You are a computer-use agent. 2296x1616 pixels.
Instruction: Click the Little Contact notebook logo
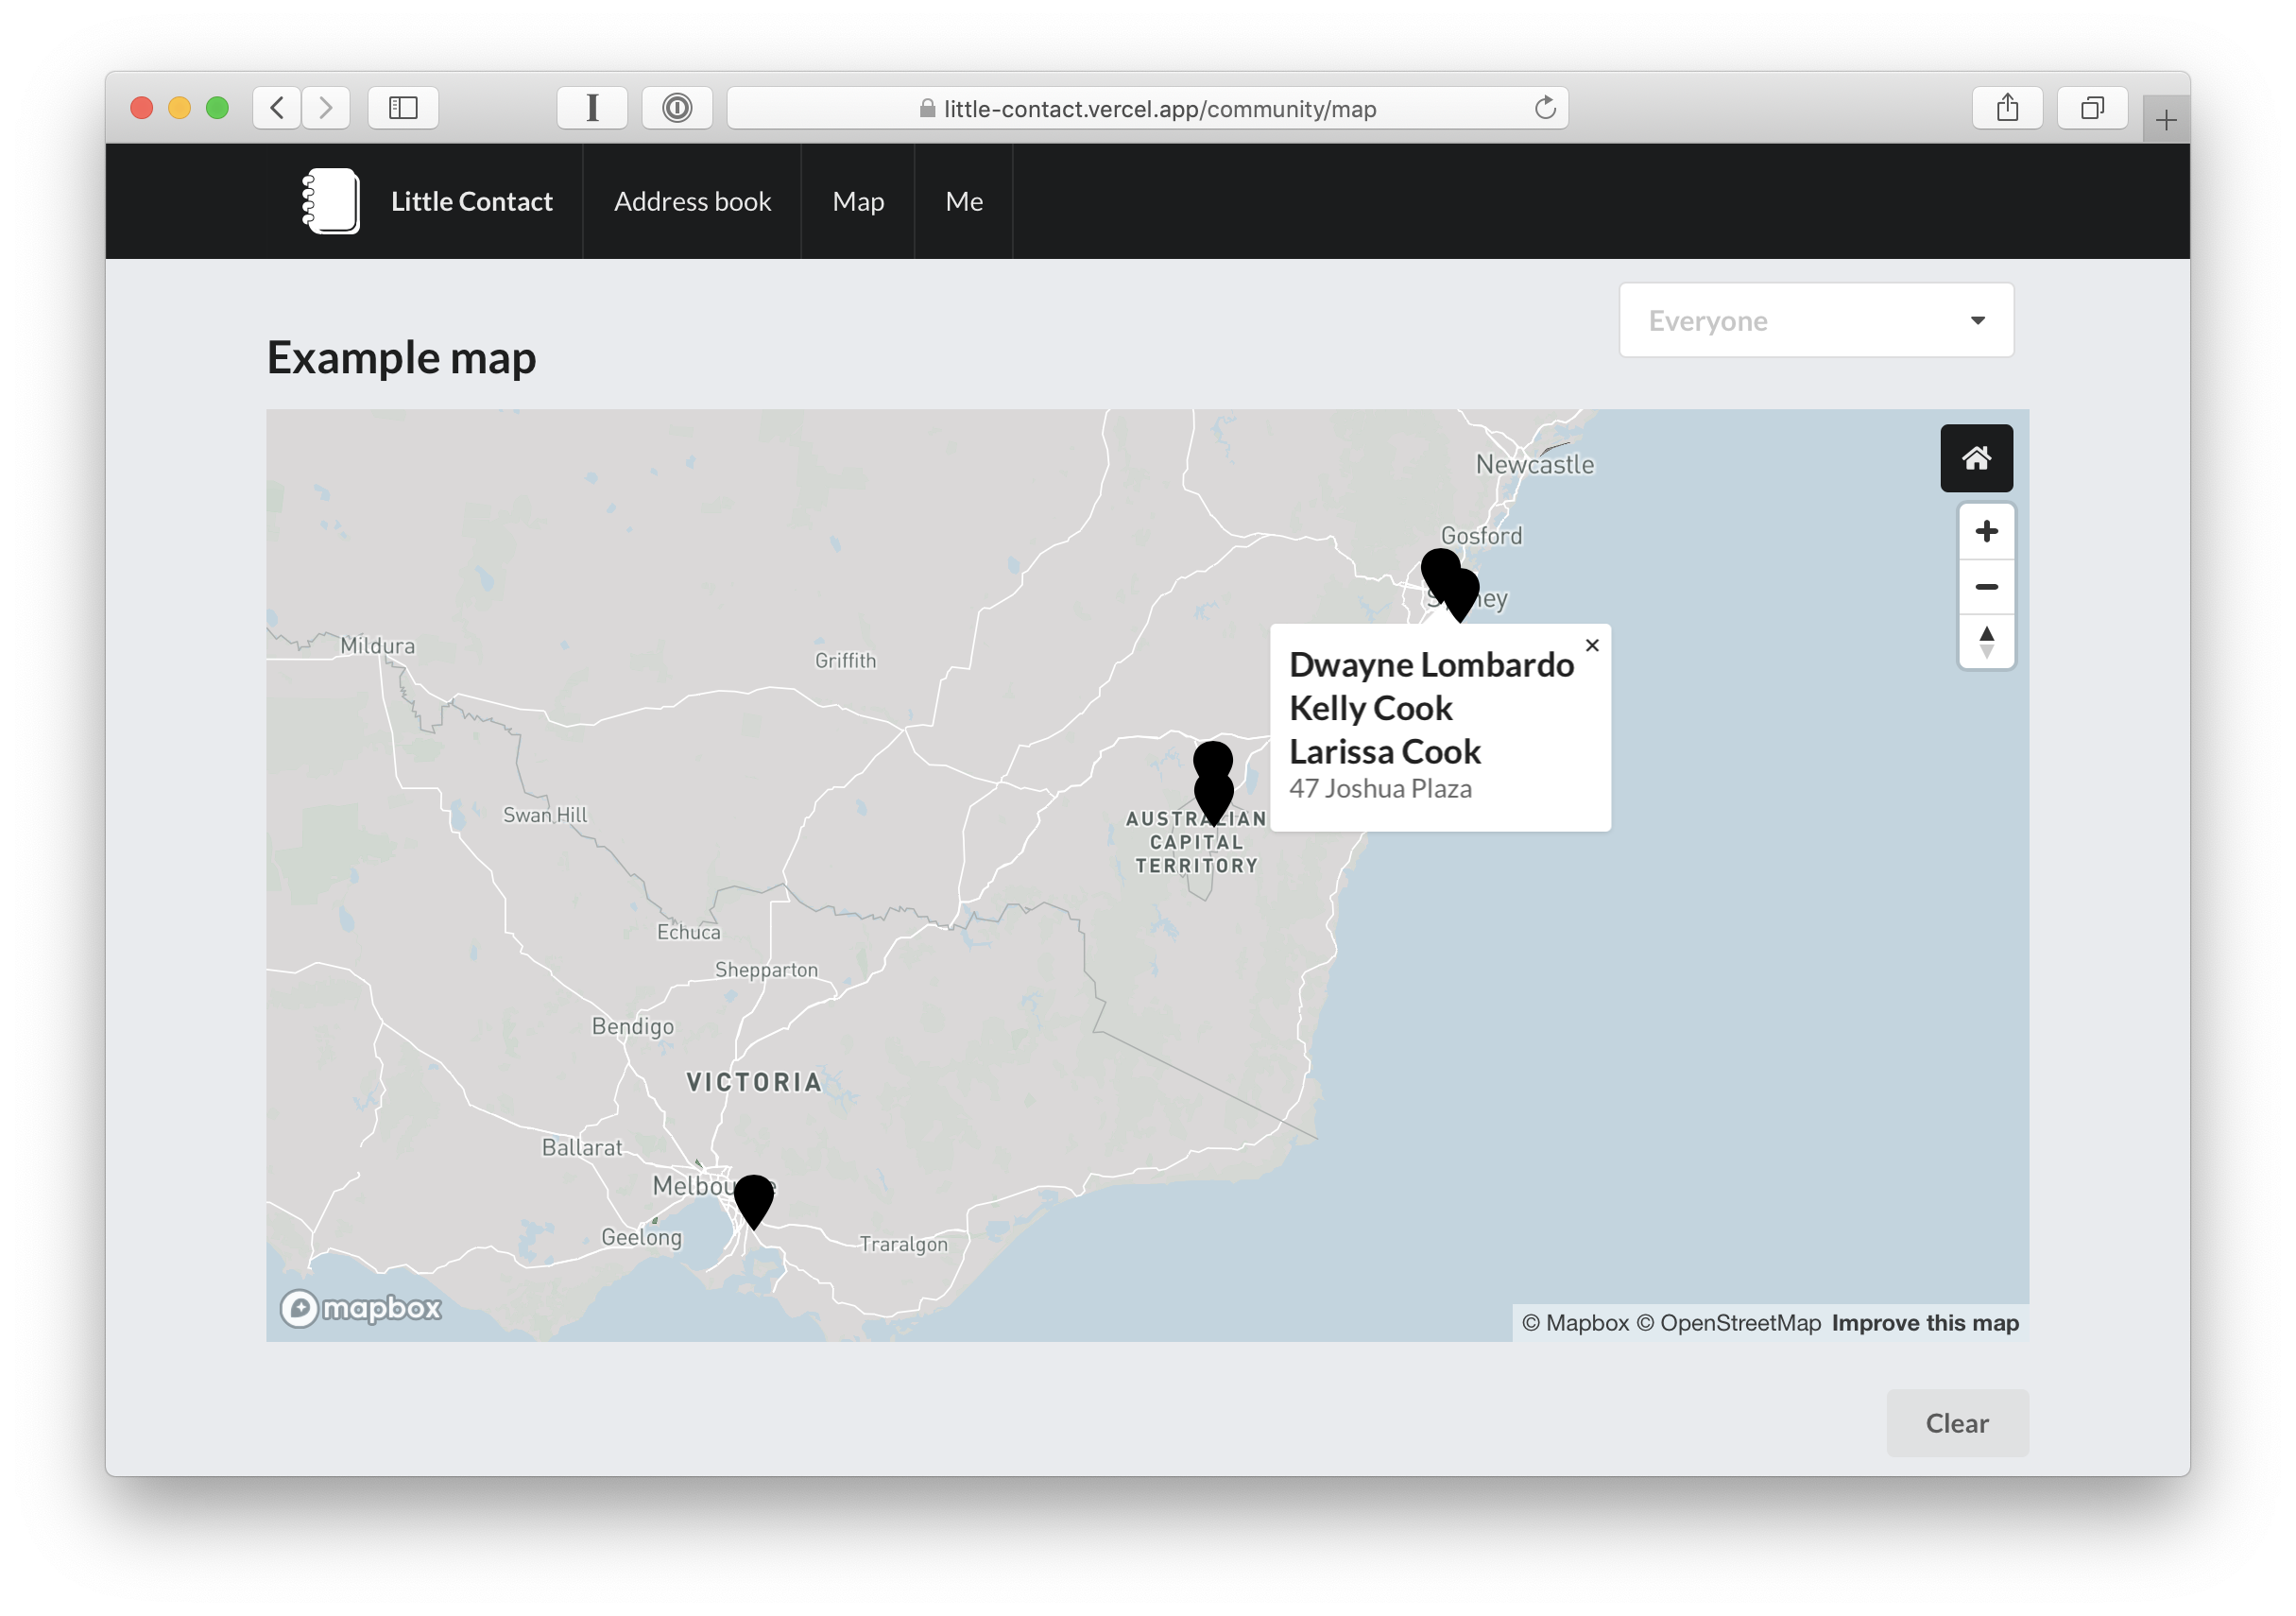pos(331,201)
